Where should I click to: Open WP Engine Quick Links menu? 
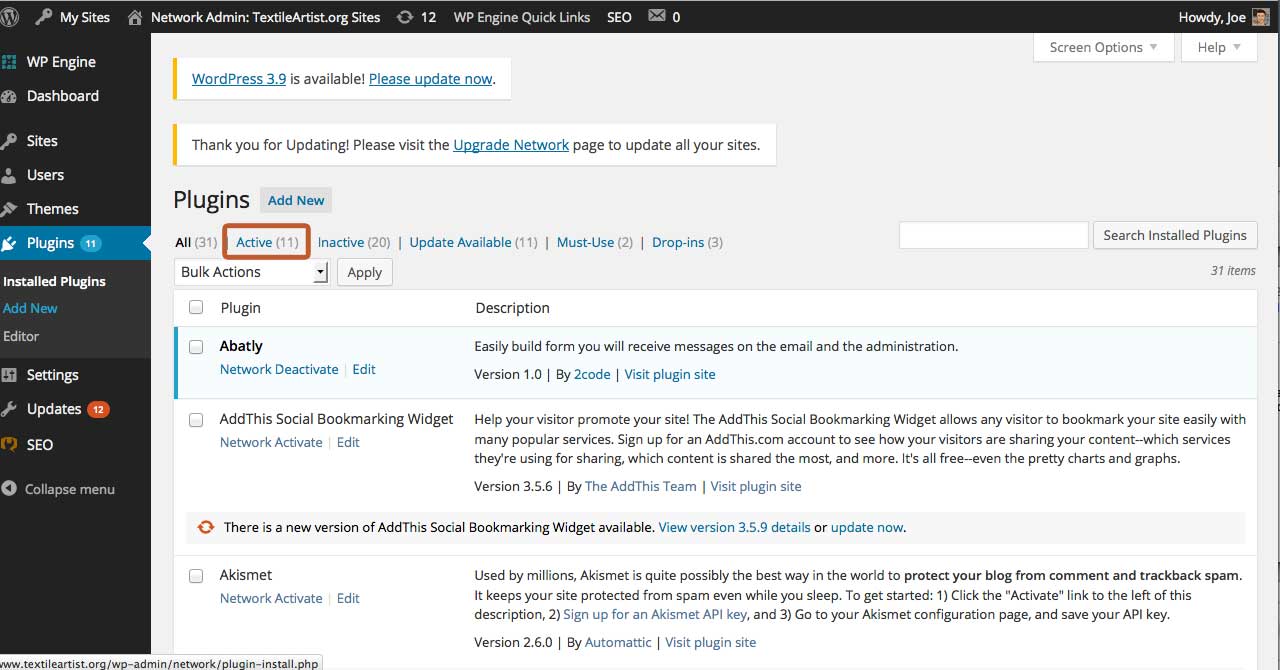[522, 17]
